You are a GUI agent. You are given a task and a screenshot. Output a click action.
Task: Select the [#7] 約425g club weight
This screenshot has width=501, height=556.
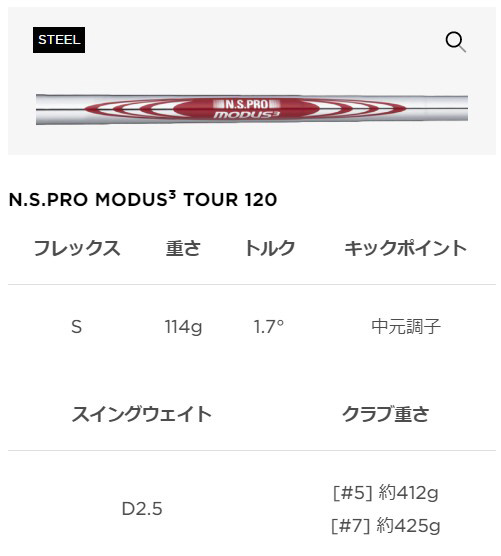tap(386, 525)
